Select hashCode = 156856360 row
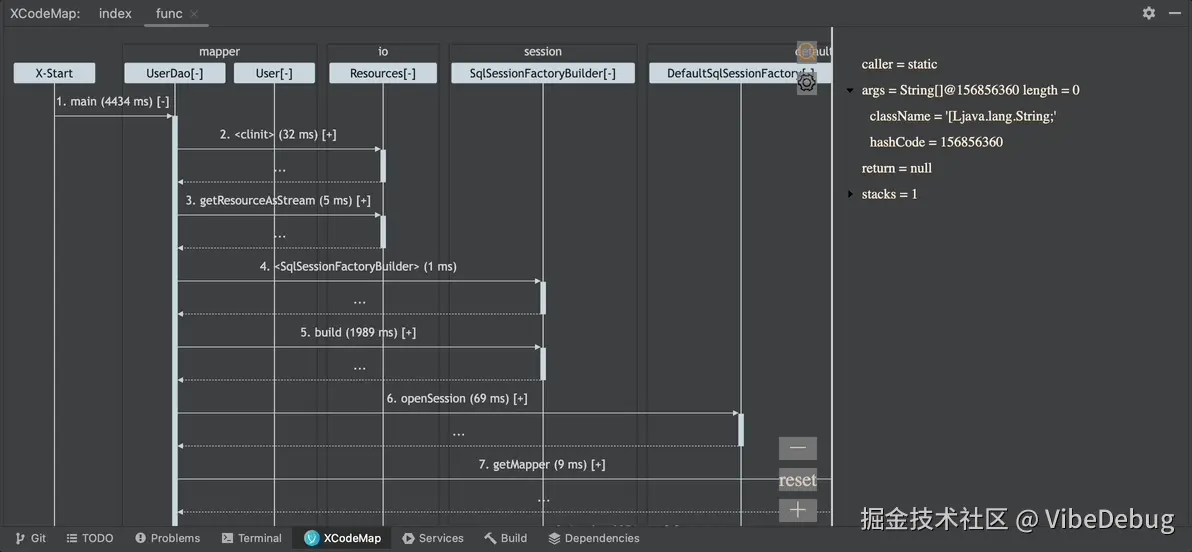This screenshot has height=552, width=1192. pos(937,142)
